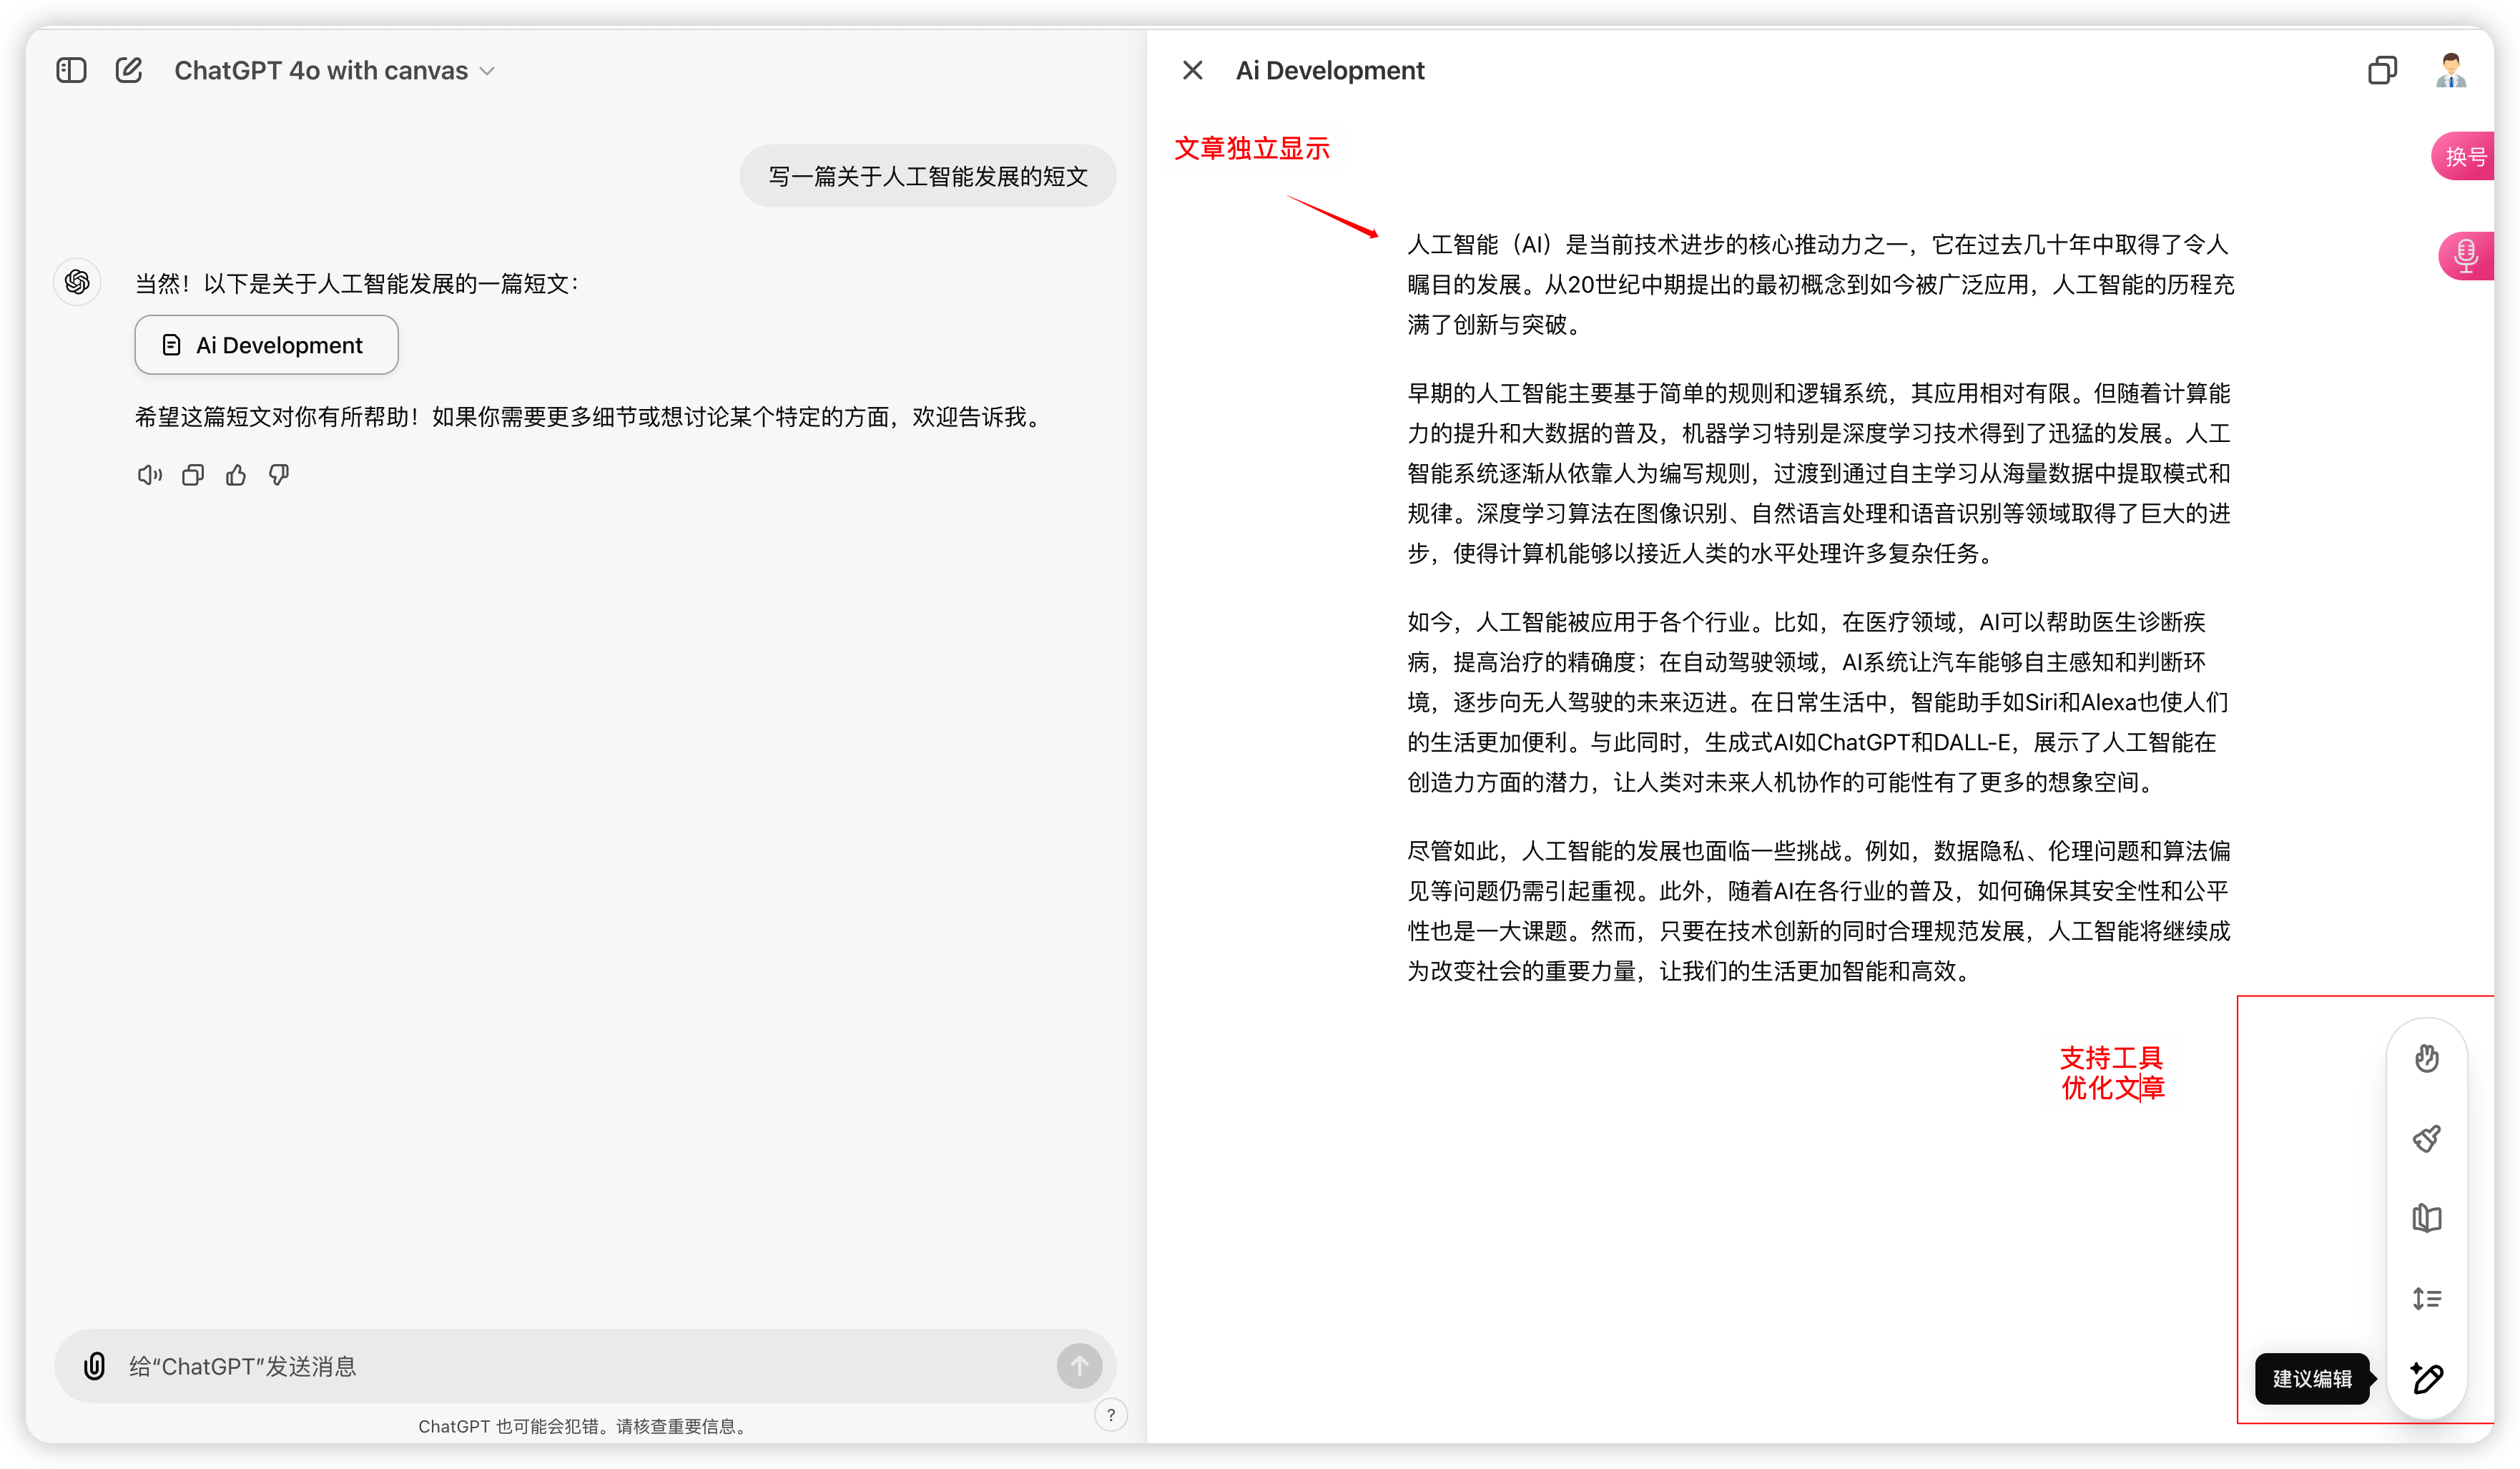Give thumbs down to the response
The width and height of the screenshot is (2520, 1469).
[279, 475]
